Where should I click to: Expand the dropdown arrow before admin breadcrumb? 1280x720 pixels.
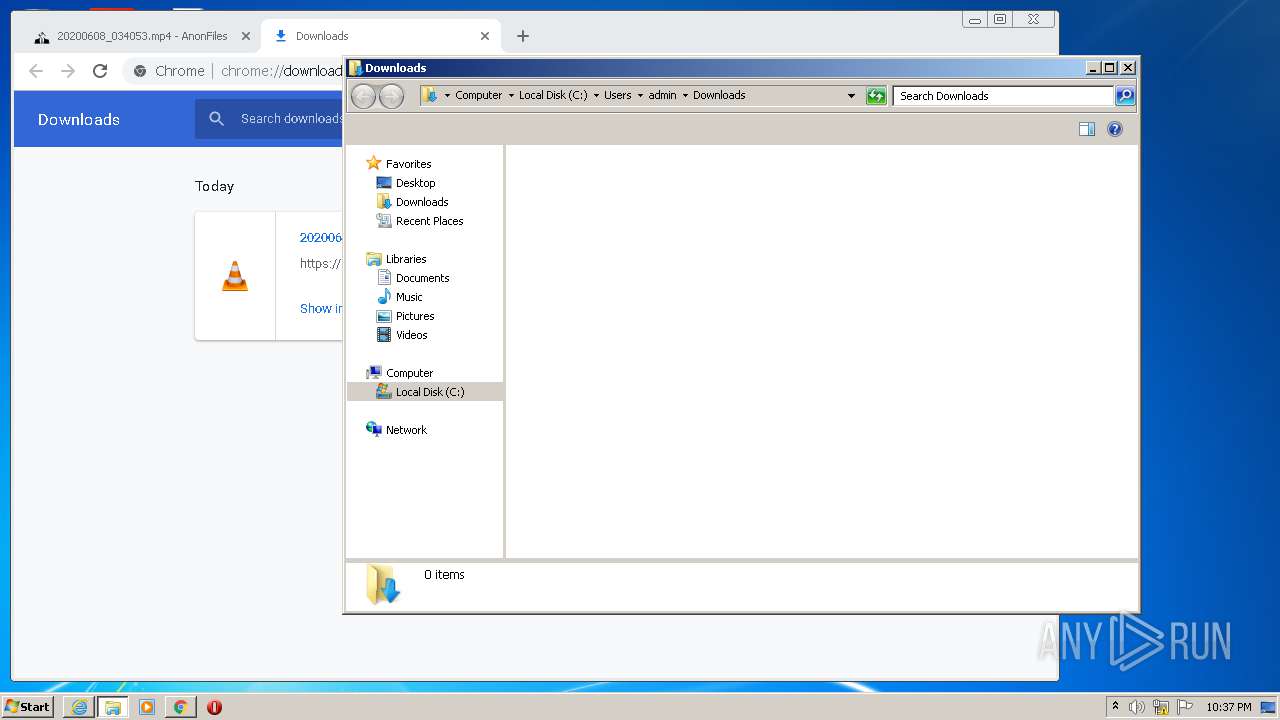[x=641, y=96]
